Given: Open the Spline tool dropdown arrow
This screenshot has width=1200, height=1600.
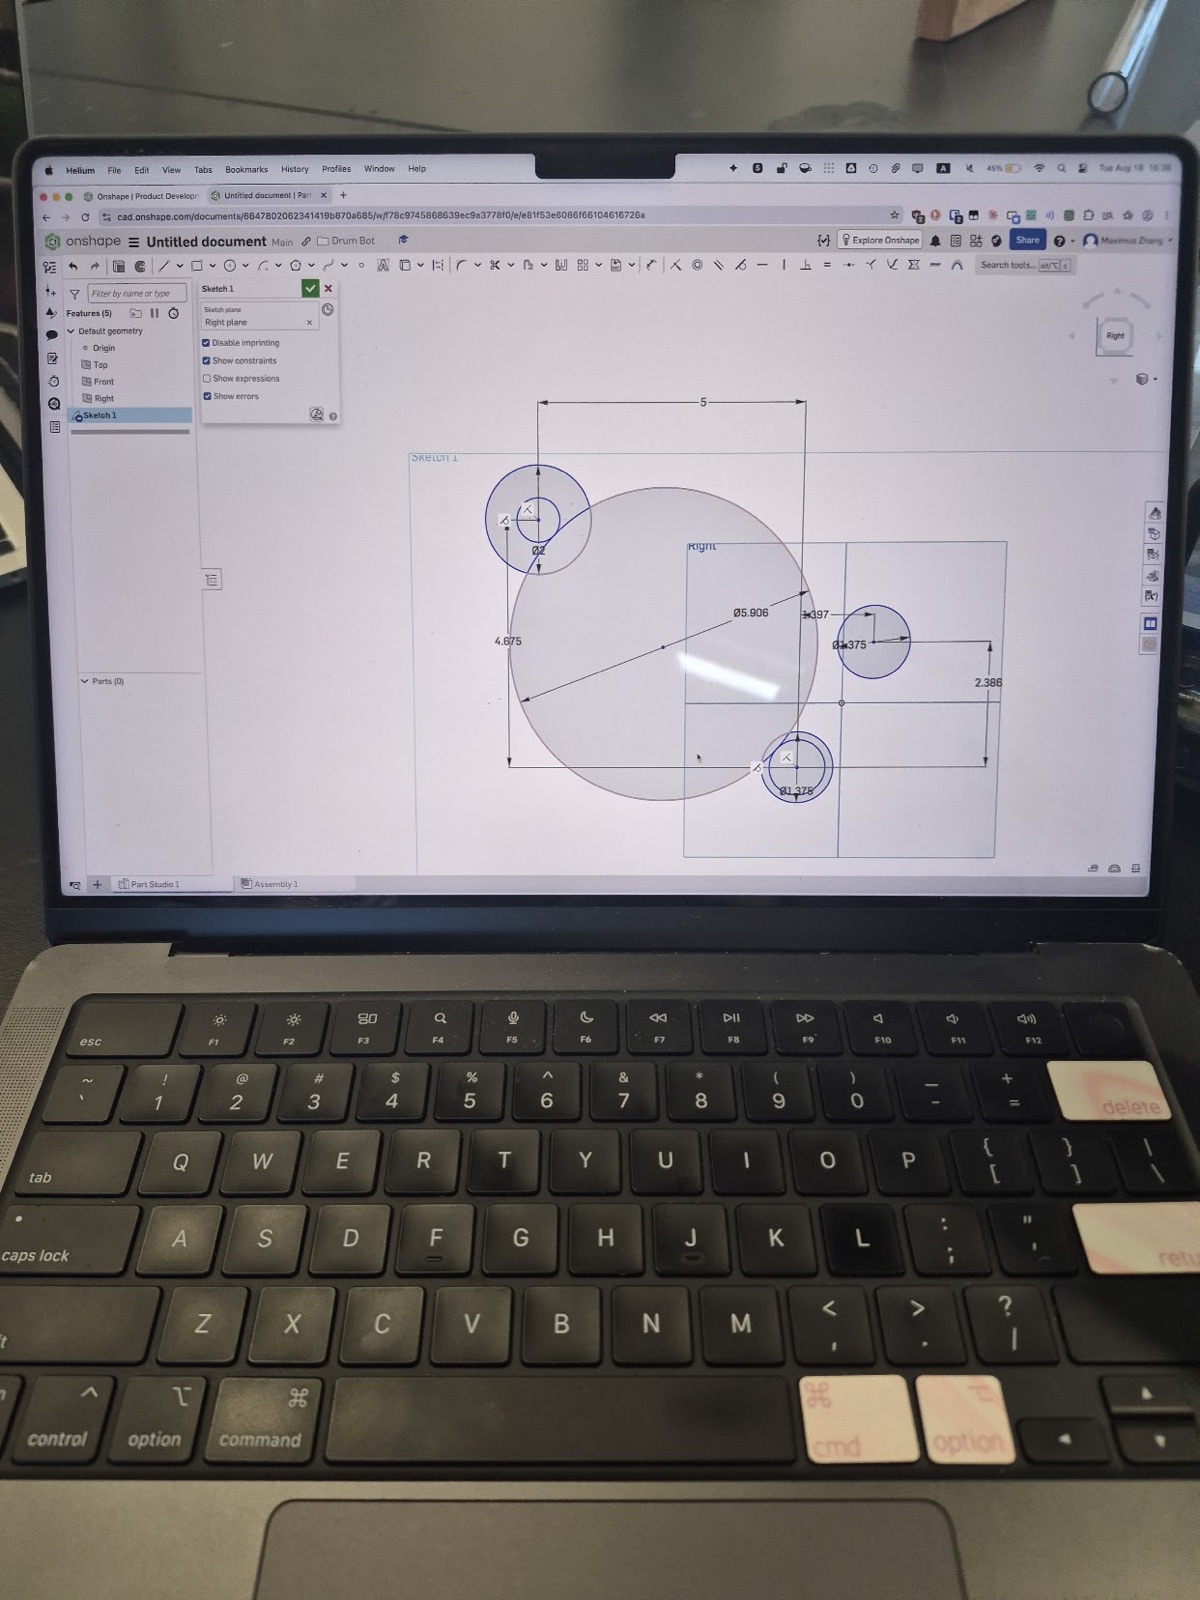Looking at the screenshot, I should pos(345,266).
